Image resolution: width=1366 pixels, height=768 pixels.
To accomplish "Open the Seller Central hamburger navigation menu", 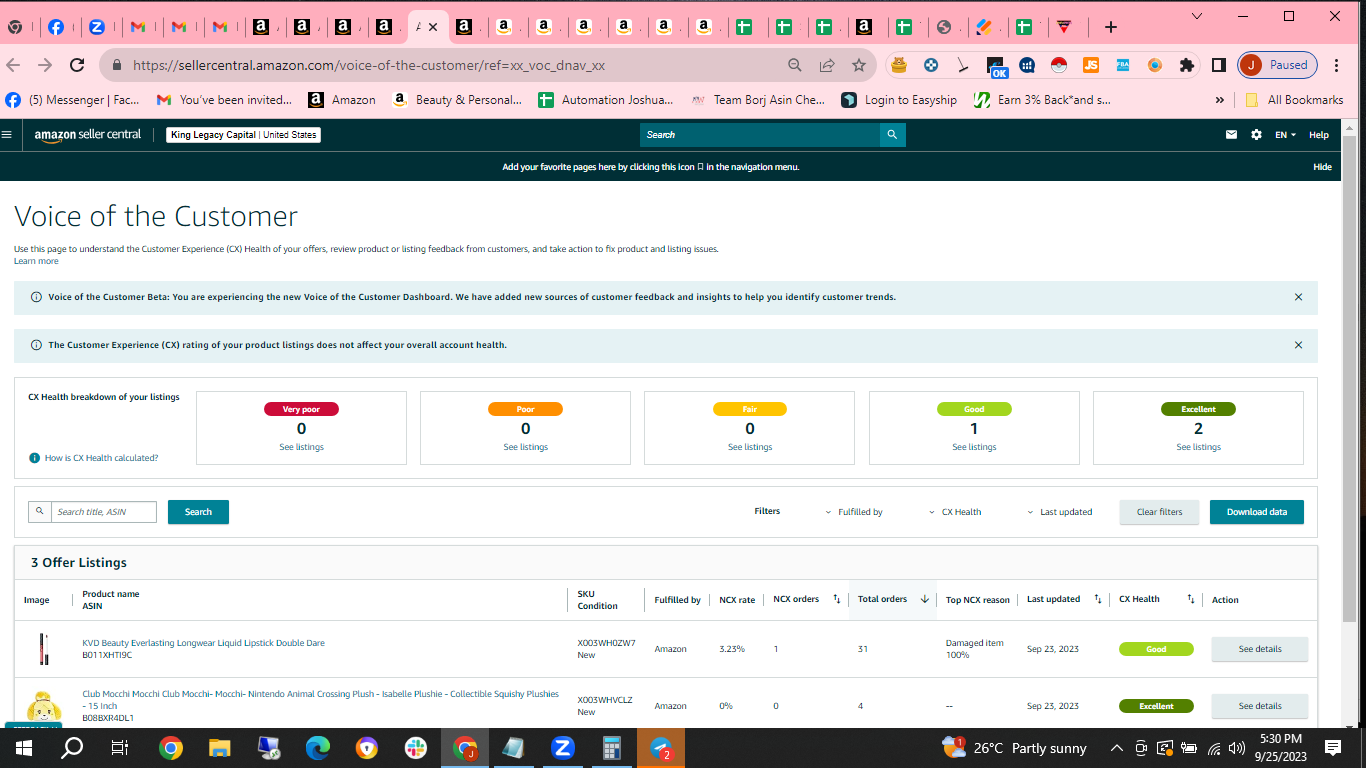I will 7,134.
